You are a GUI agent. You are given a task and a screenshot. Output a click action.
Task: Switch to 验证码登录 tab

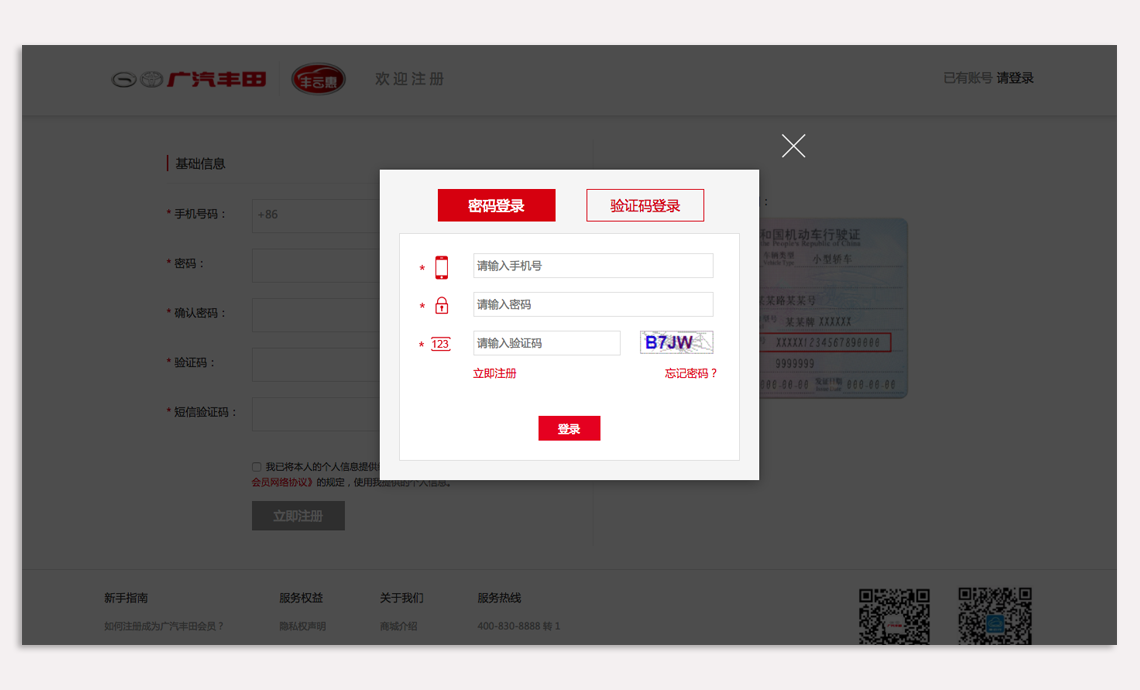[x=645, y=205]
